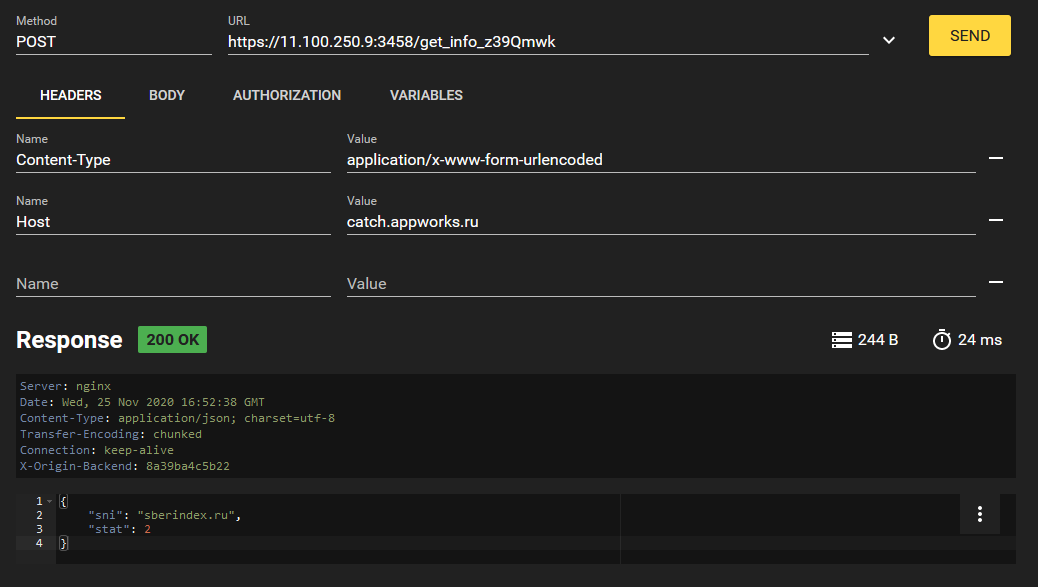Open the Method POST selector

coord(113,42)
